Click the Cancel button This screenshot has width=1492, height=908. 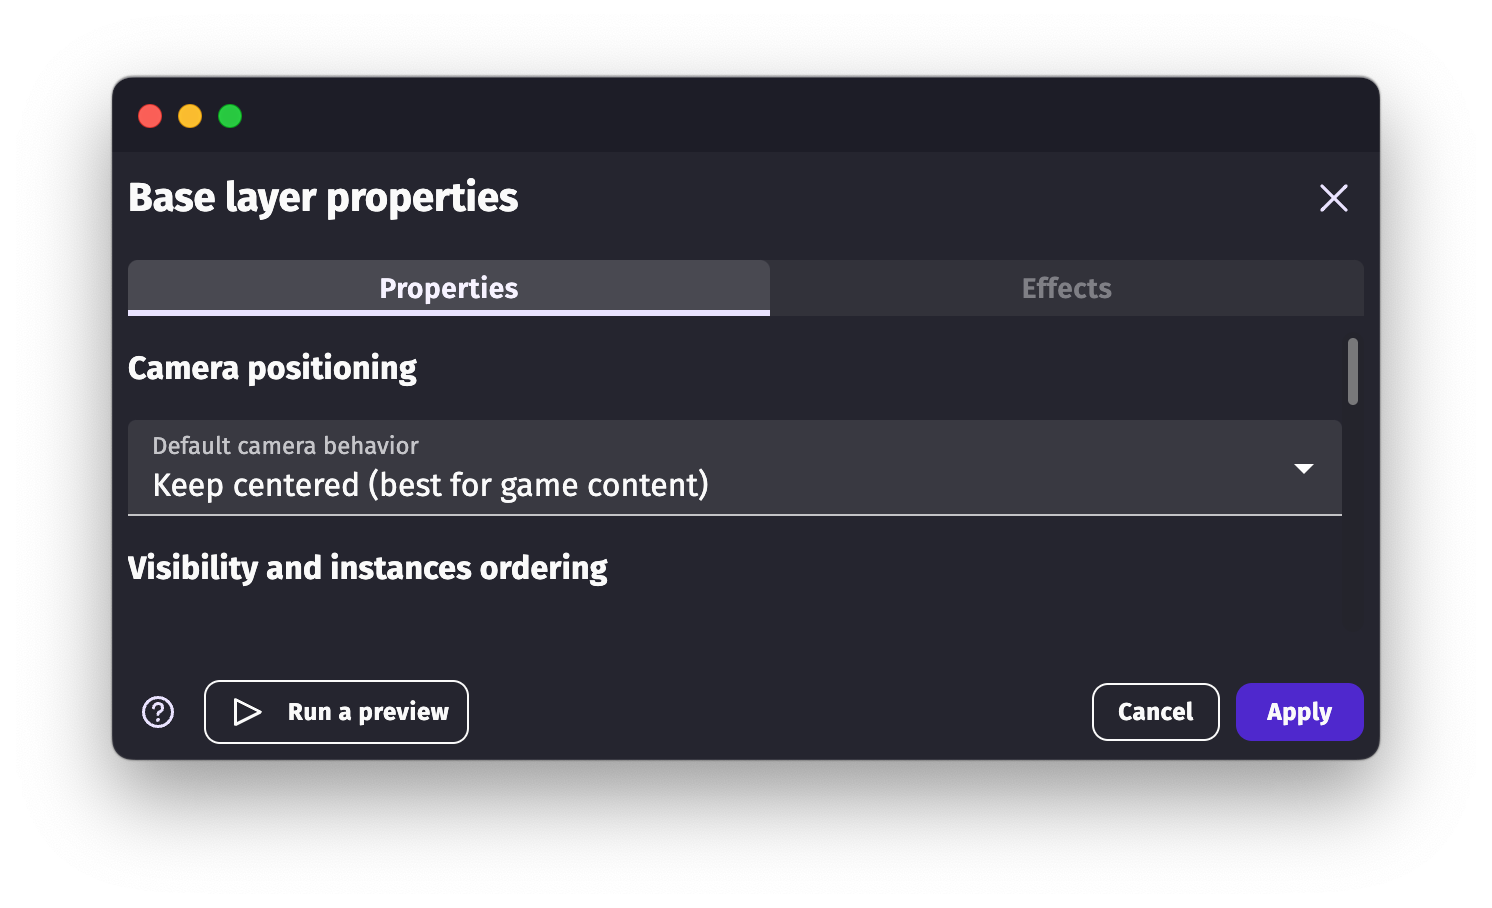tap(1155, 712)
